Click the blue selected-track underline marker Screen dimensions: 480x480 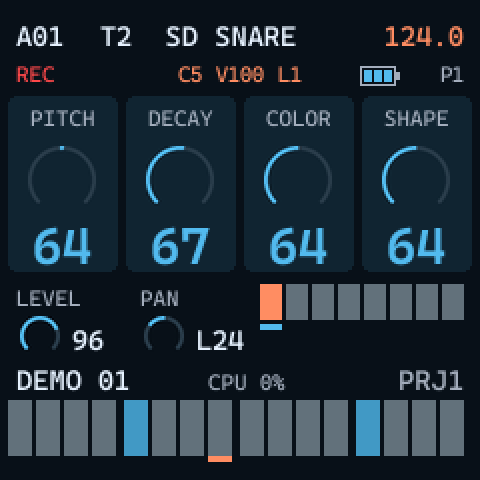(x=271, y=327)
